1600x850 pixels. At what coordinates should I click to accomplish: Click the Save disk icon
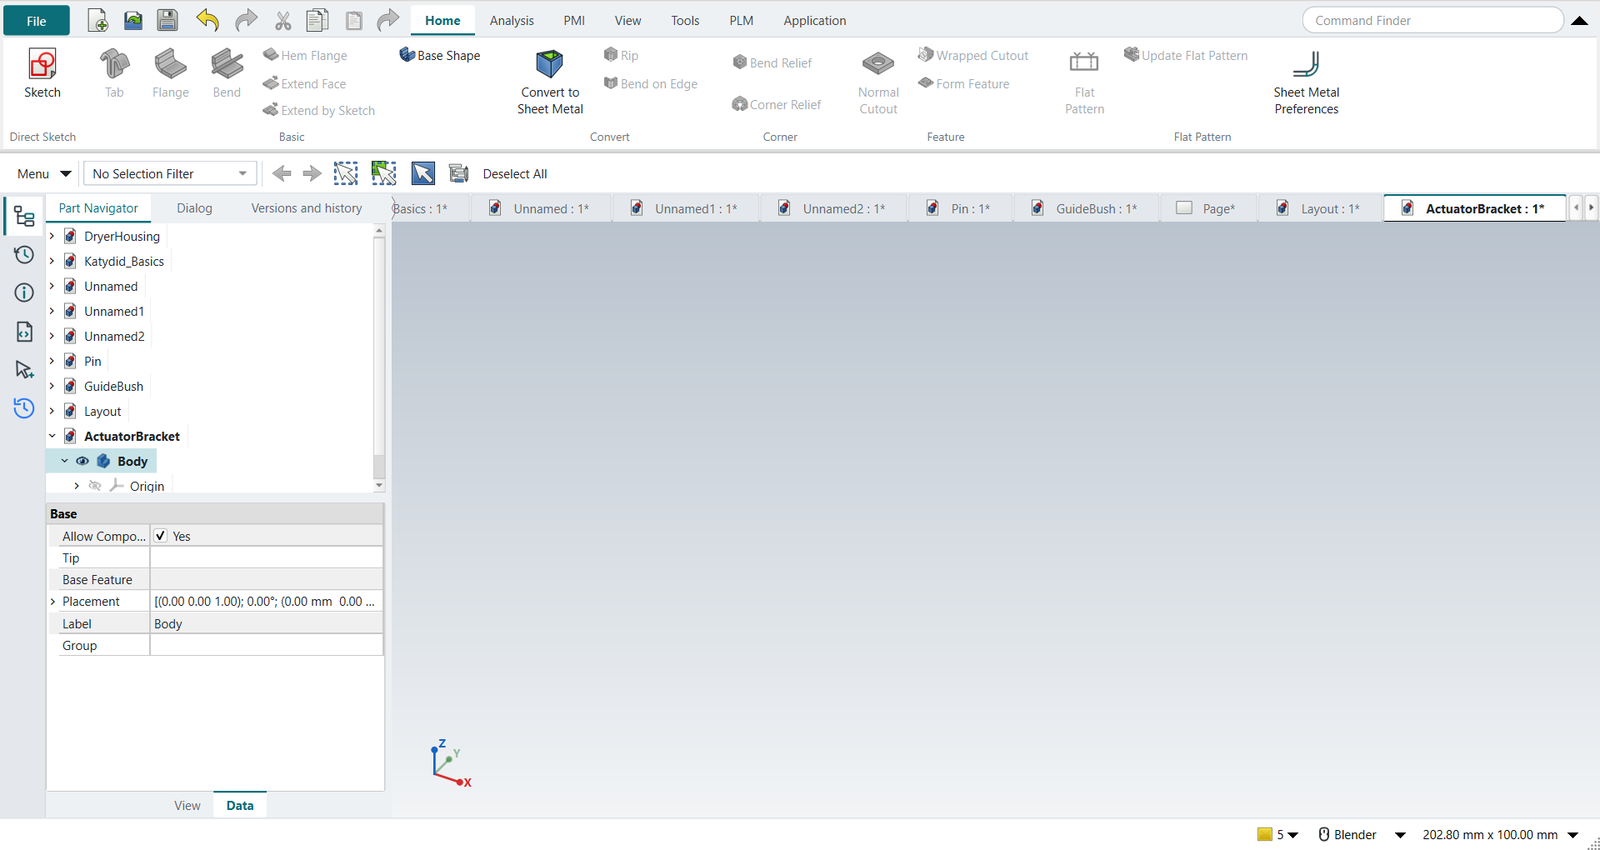(167, 20)
